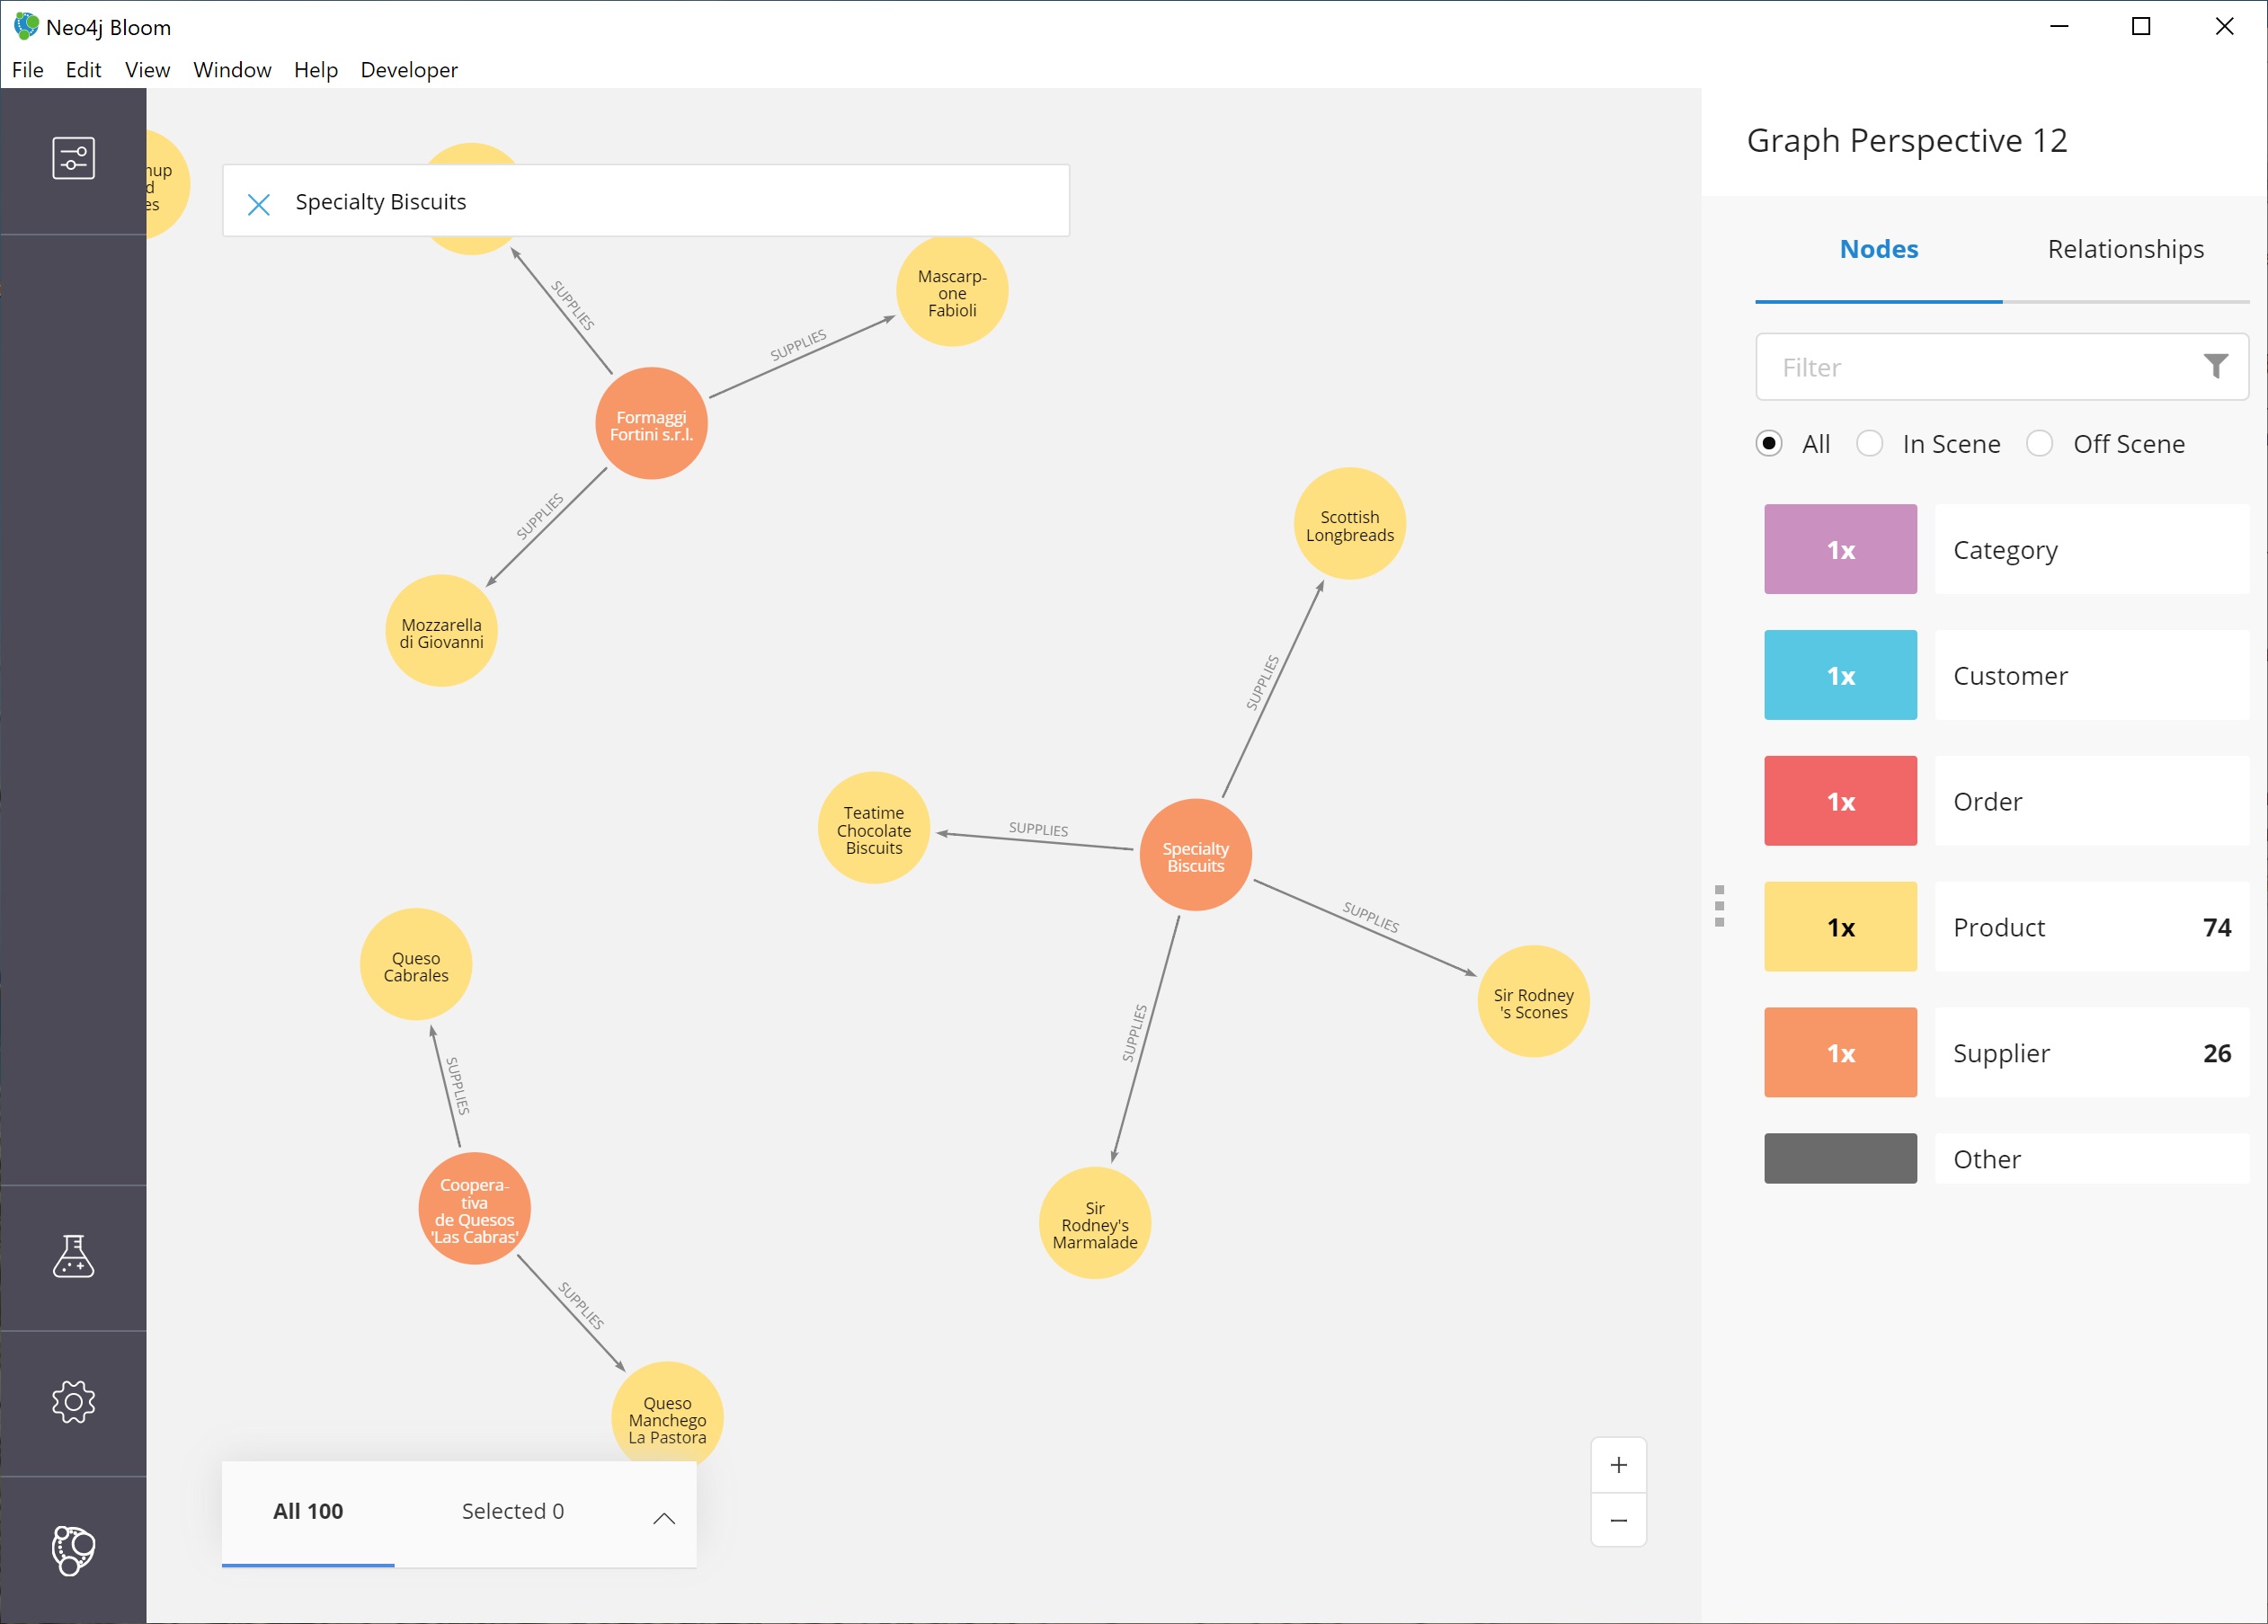Open the settings gear in sidebar
Image resolution: width=2268 pixels, height=1624 pixels.
coord(73,1402)
